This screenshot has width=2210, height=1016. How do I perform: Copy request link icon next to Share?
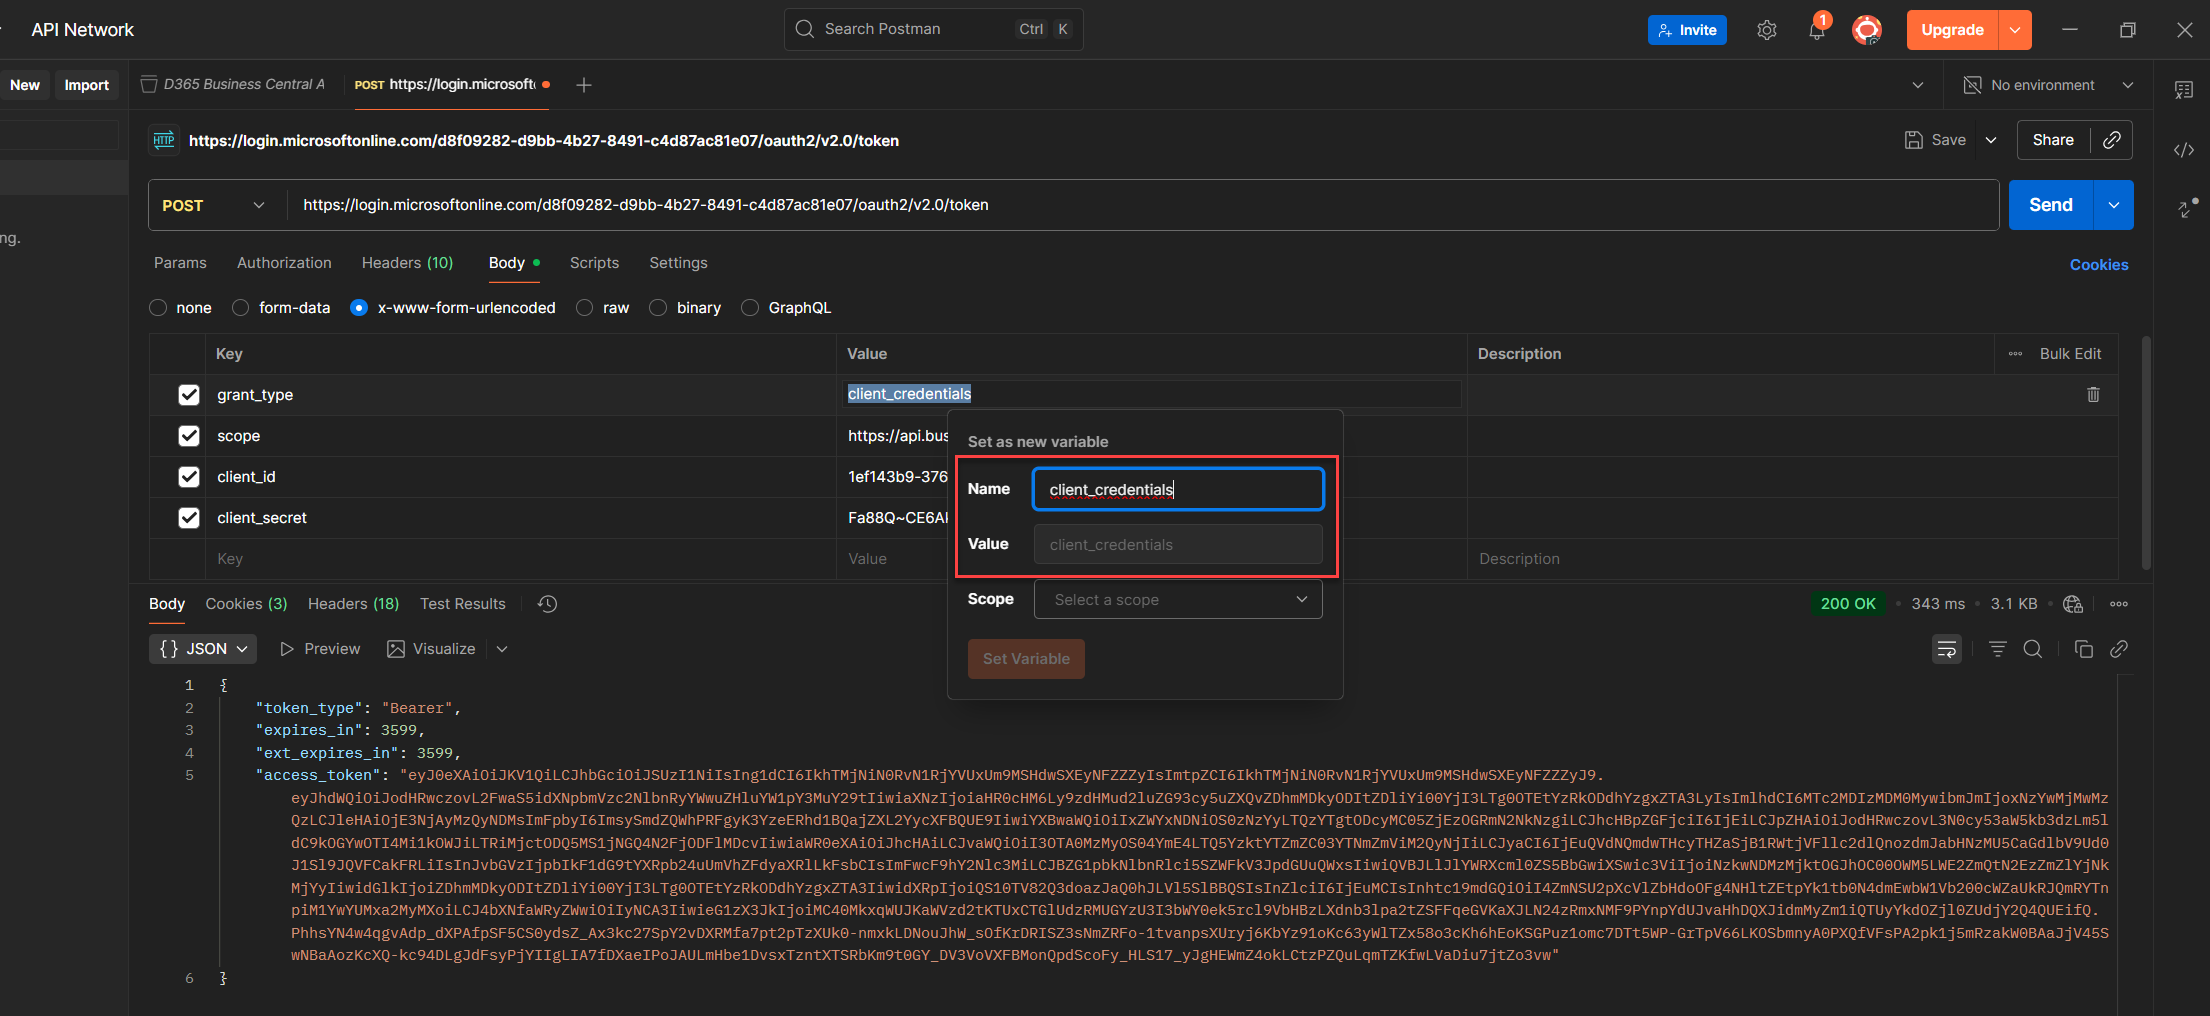click(x=2111, y=140)
